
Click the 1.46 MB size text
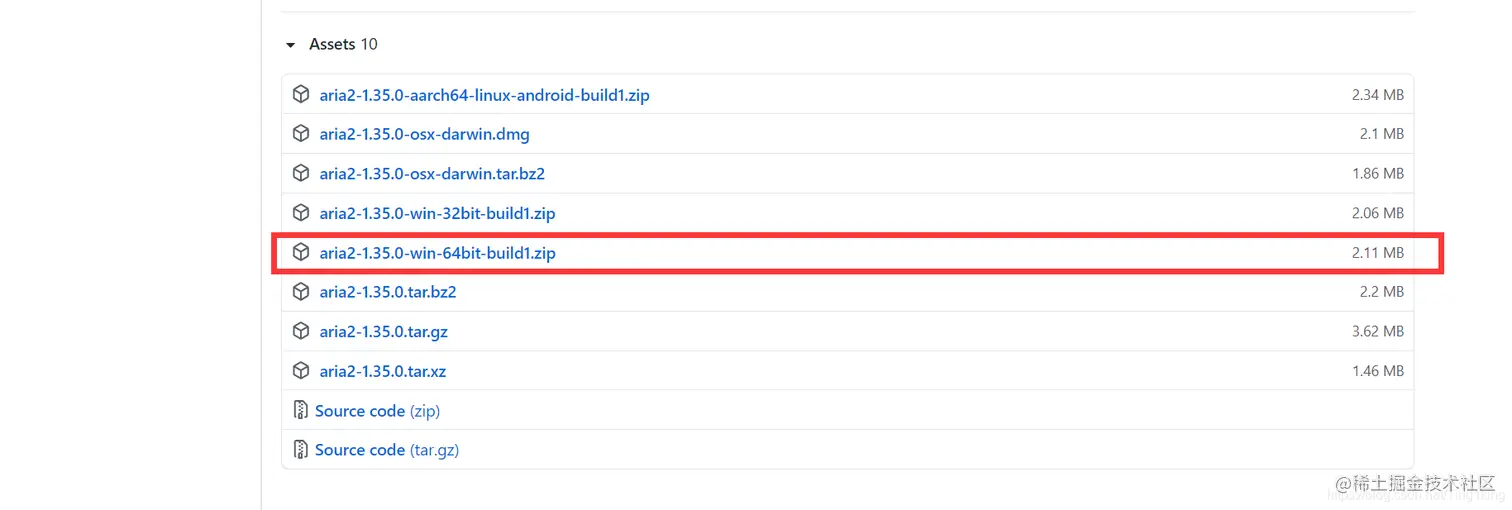pos(1378,371)
